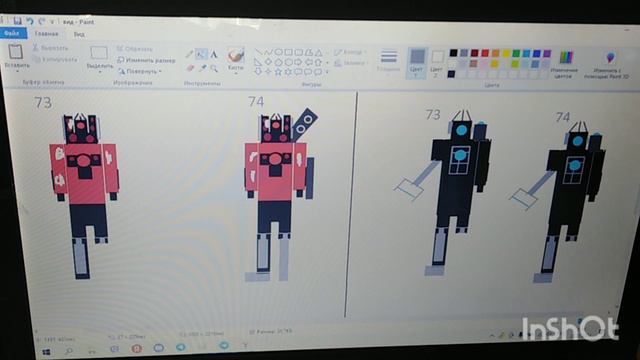Click the Save icon in quick access toolbar
Screen dimensions: 640x360
(x=18, y=20)
